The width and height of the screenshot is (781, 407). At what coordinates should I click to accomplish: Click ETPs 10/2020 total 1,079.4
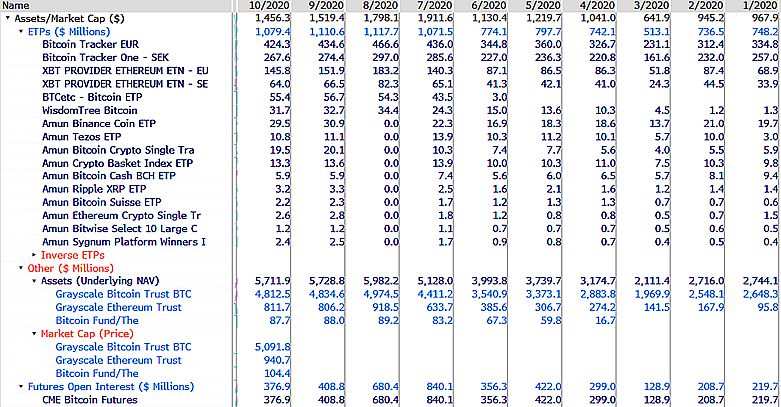(272, 31)
